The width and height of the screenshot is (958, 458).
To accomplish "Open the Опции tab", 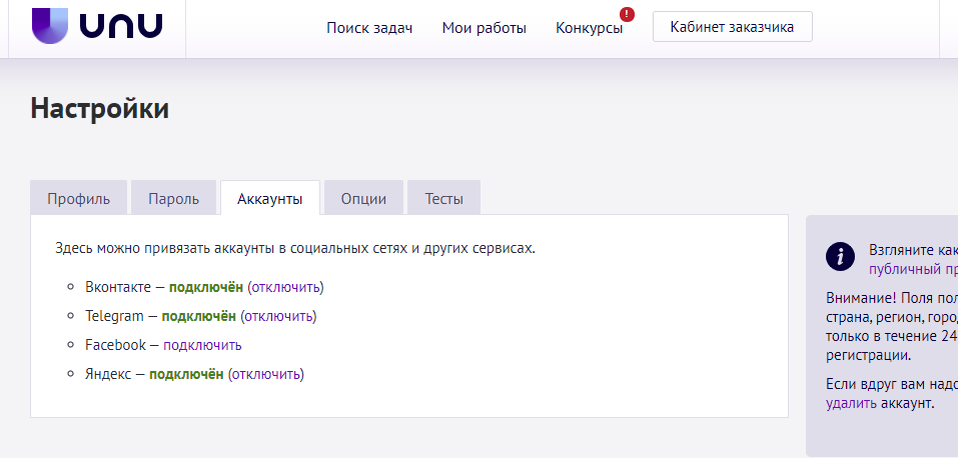I will click(364, 198).
